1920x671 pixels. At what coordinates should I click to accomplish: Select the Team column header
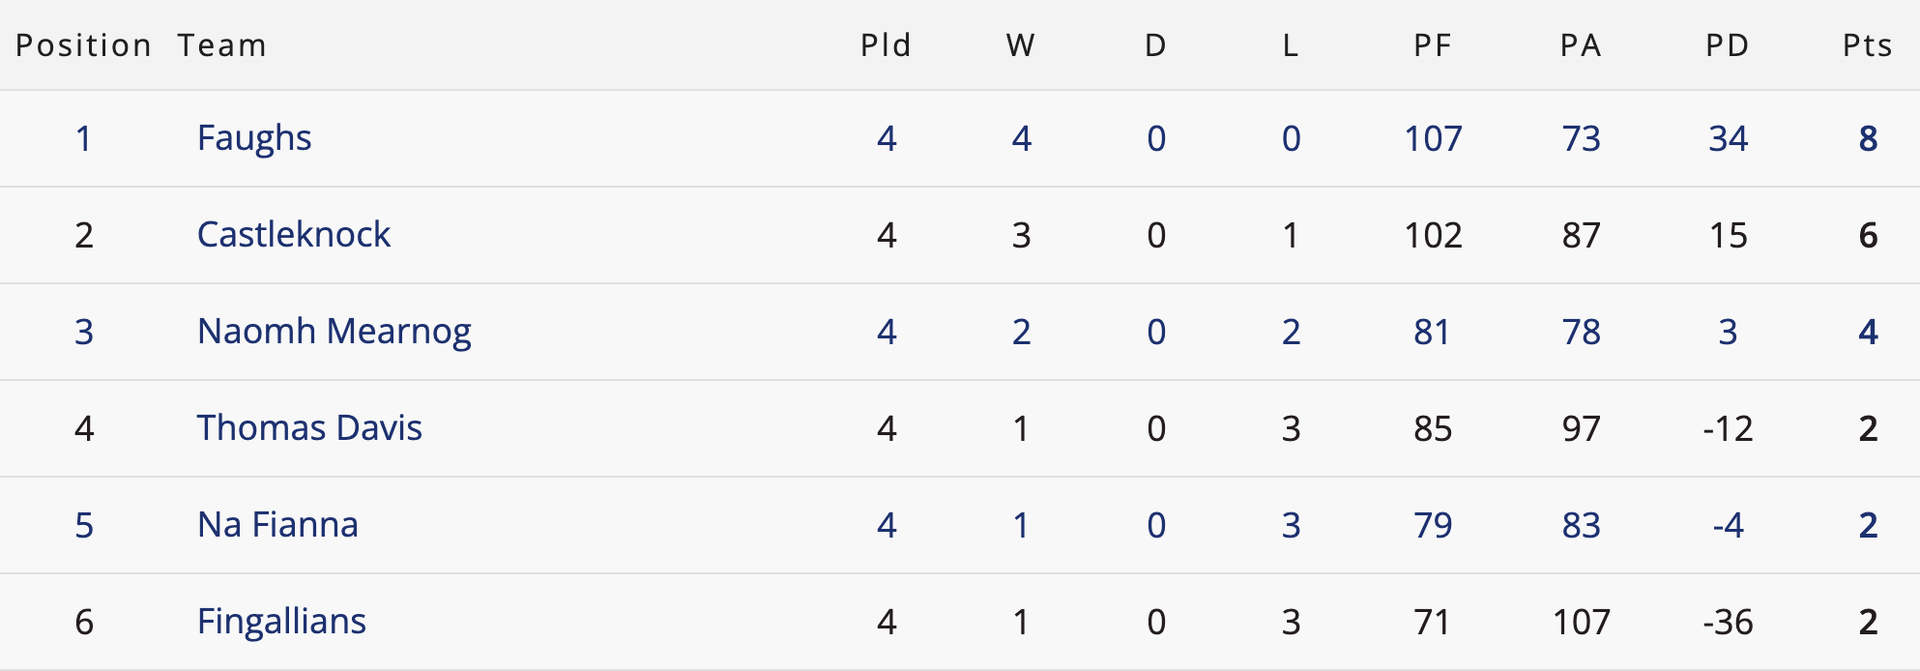click(222, 45)
